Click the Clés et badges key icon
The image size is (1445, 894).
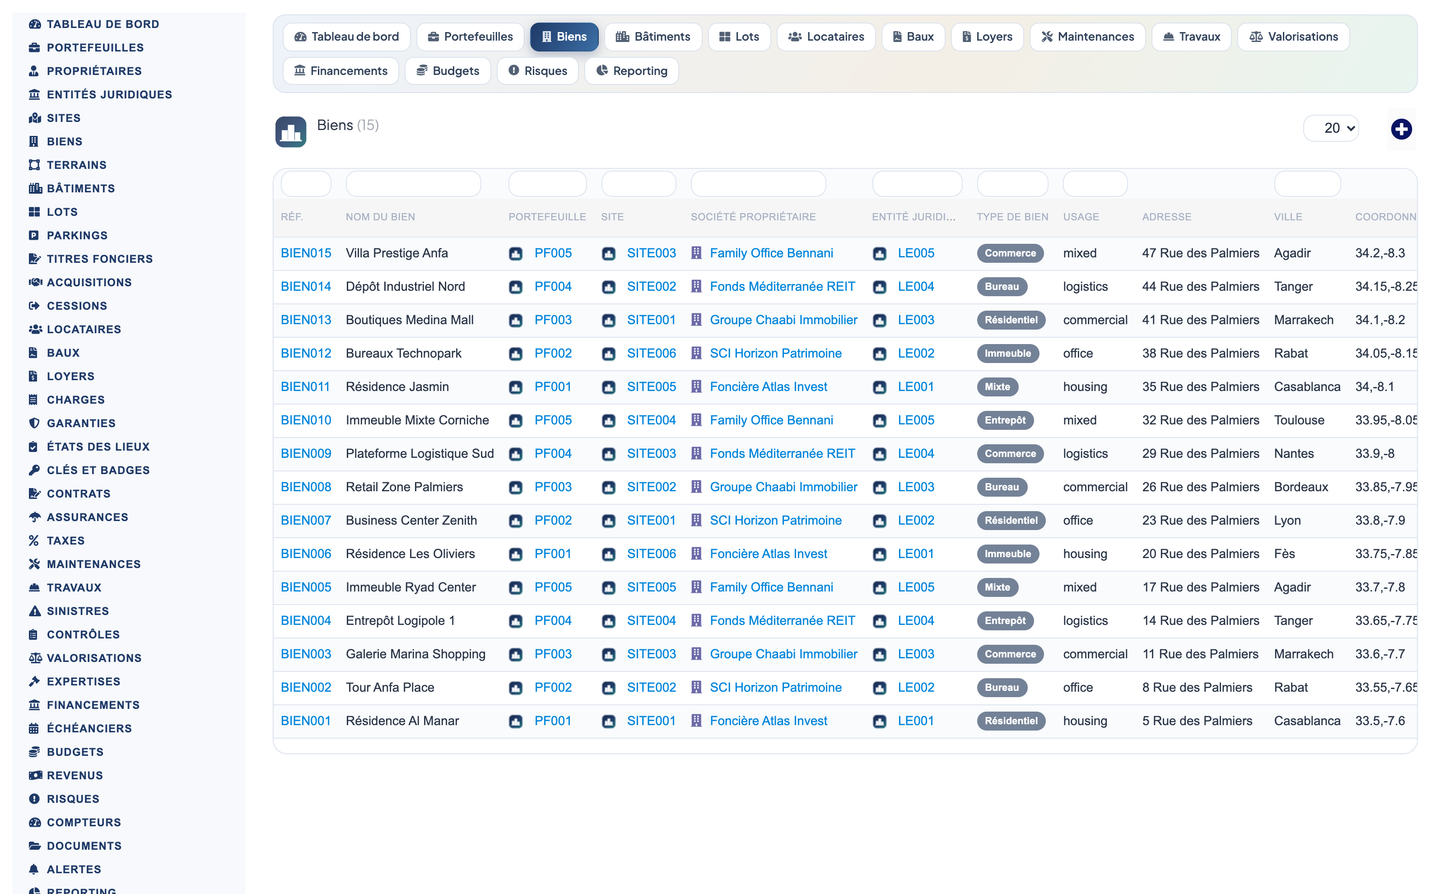pos(35,470)
